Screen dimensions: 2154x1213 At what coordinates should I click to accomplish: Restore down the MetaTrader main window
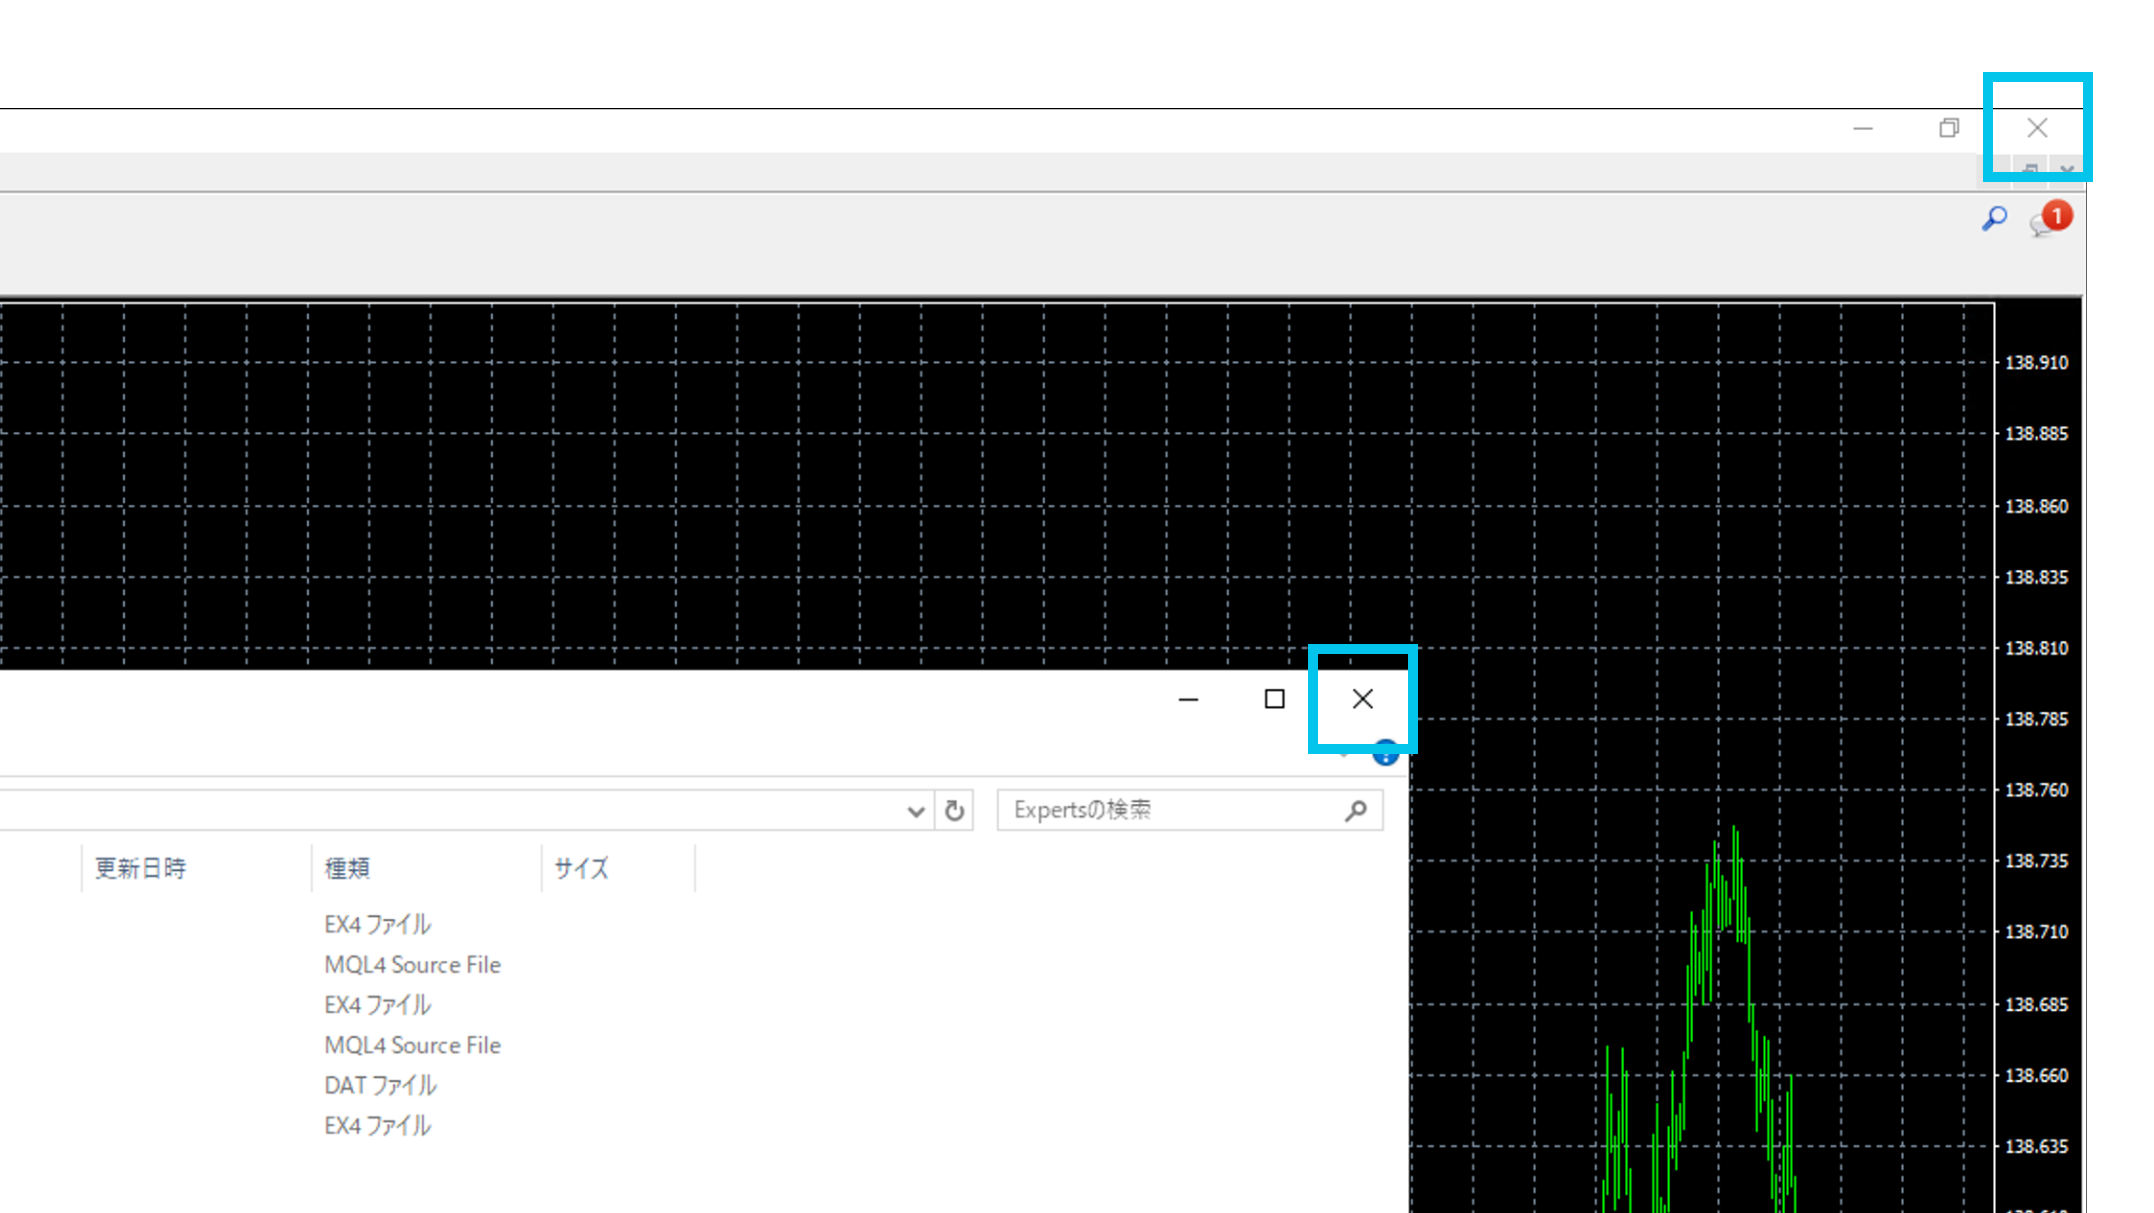tap(1948, 128)
